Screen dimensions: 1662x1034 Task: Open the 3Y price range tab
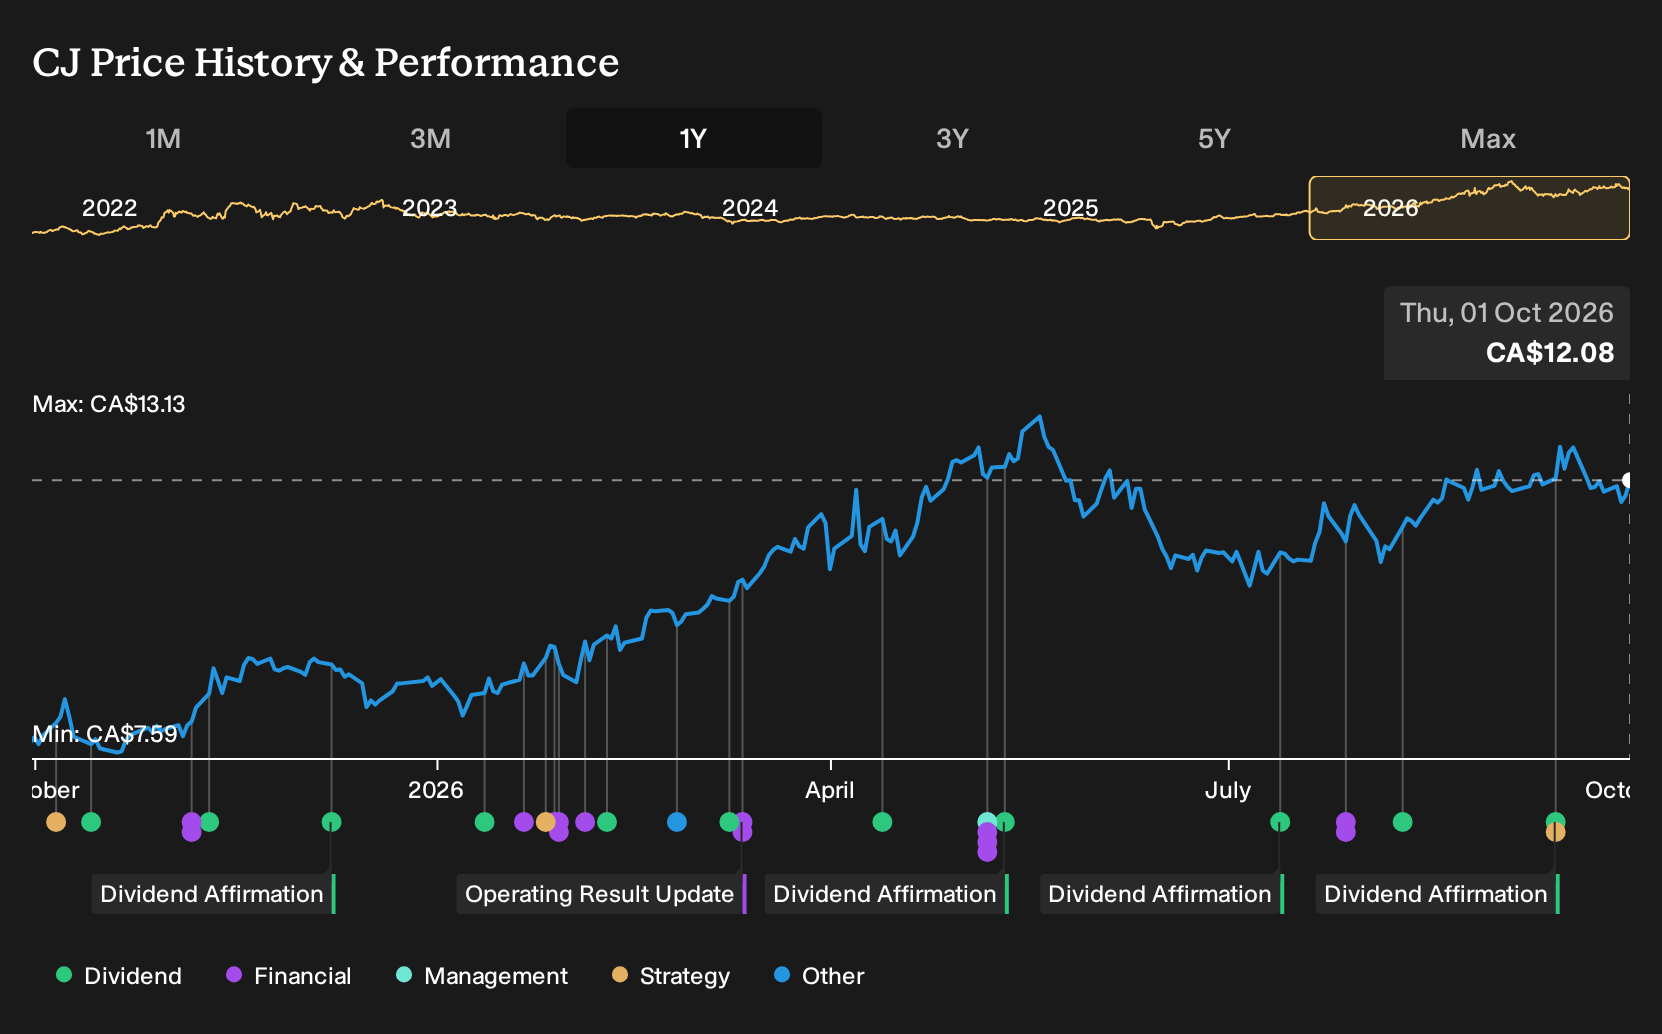pos(952,138)
